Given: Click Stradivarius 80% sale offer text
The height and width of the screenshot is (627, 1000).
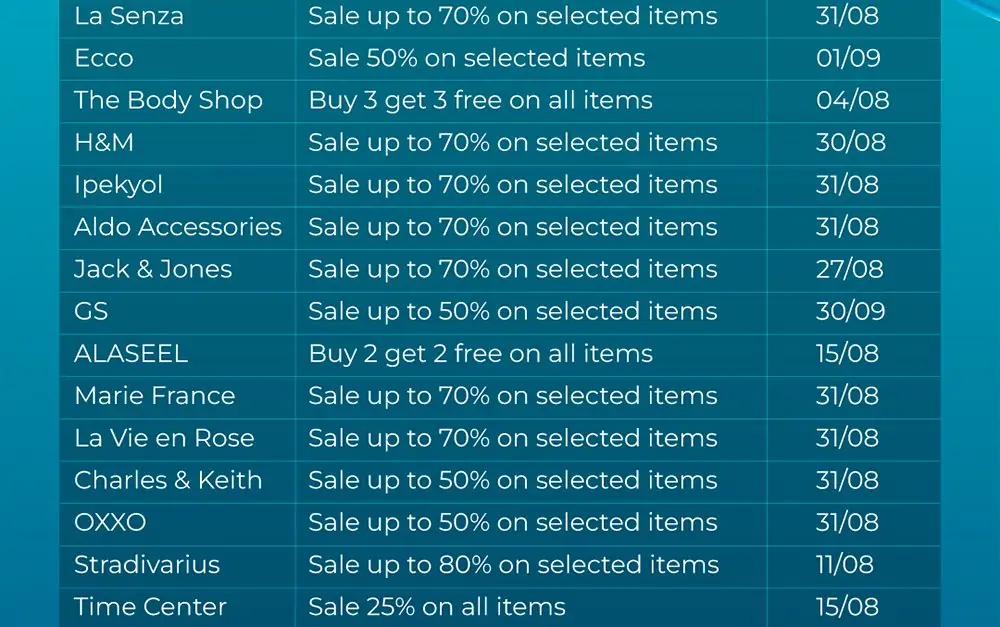Looking at the screenshot, I should (x=513, y=565).
